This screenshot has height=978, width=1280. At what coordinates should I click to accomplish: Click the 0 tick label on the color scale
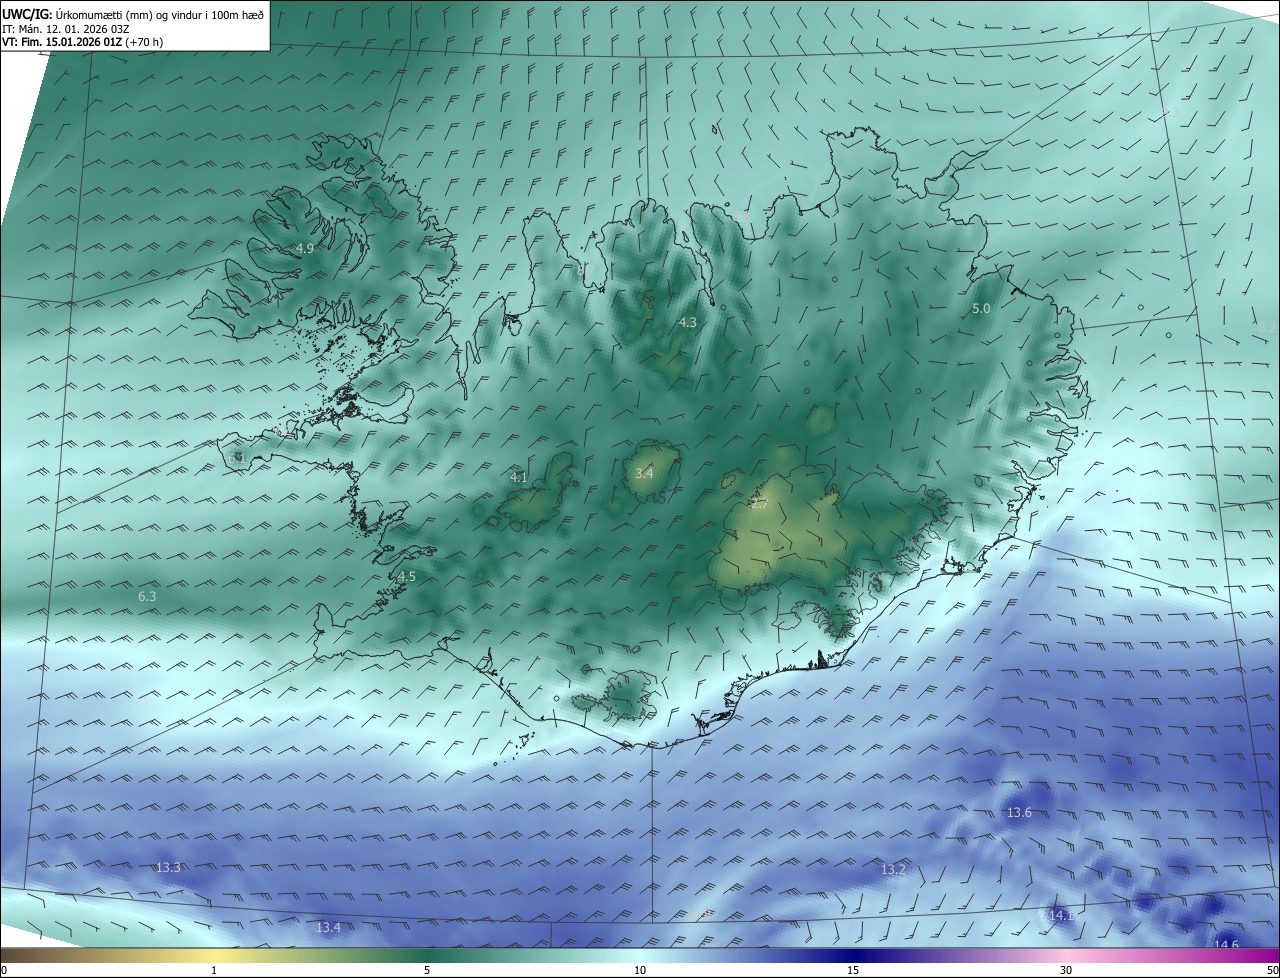click(x=4, y=970)
